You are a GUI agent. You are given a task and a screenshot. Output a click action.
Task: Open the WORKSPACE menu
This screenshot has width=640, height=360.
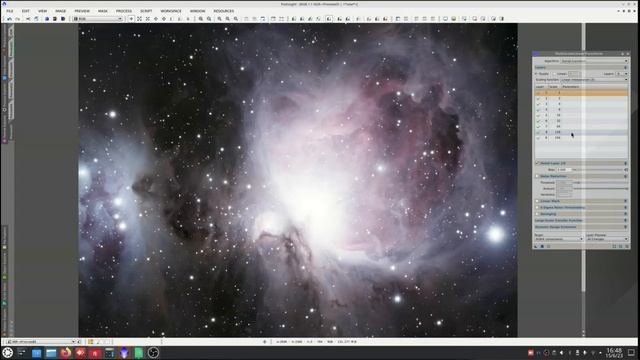171,11
